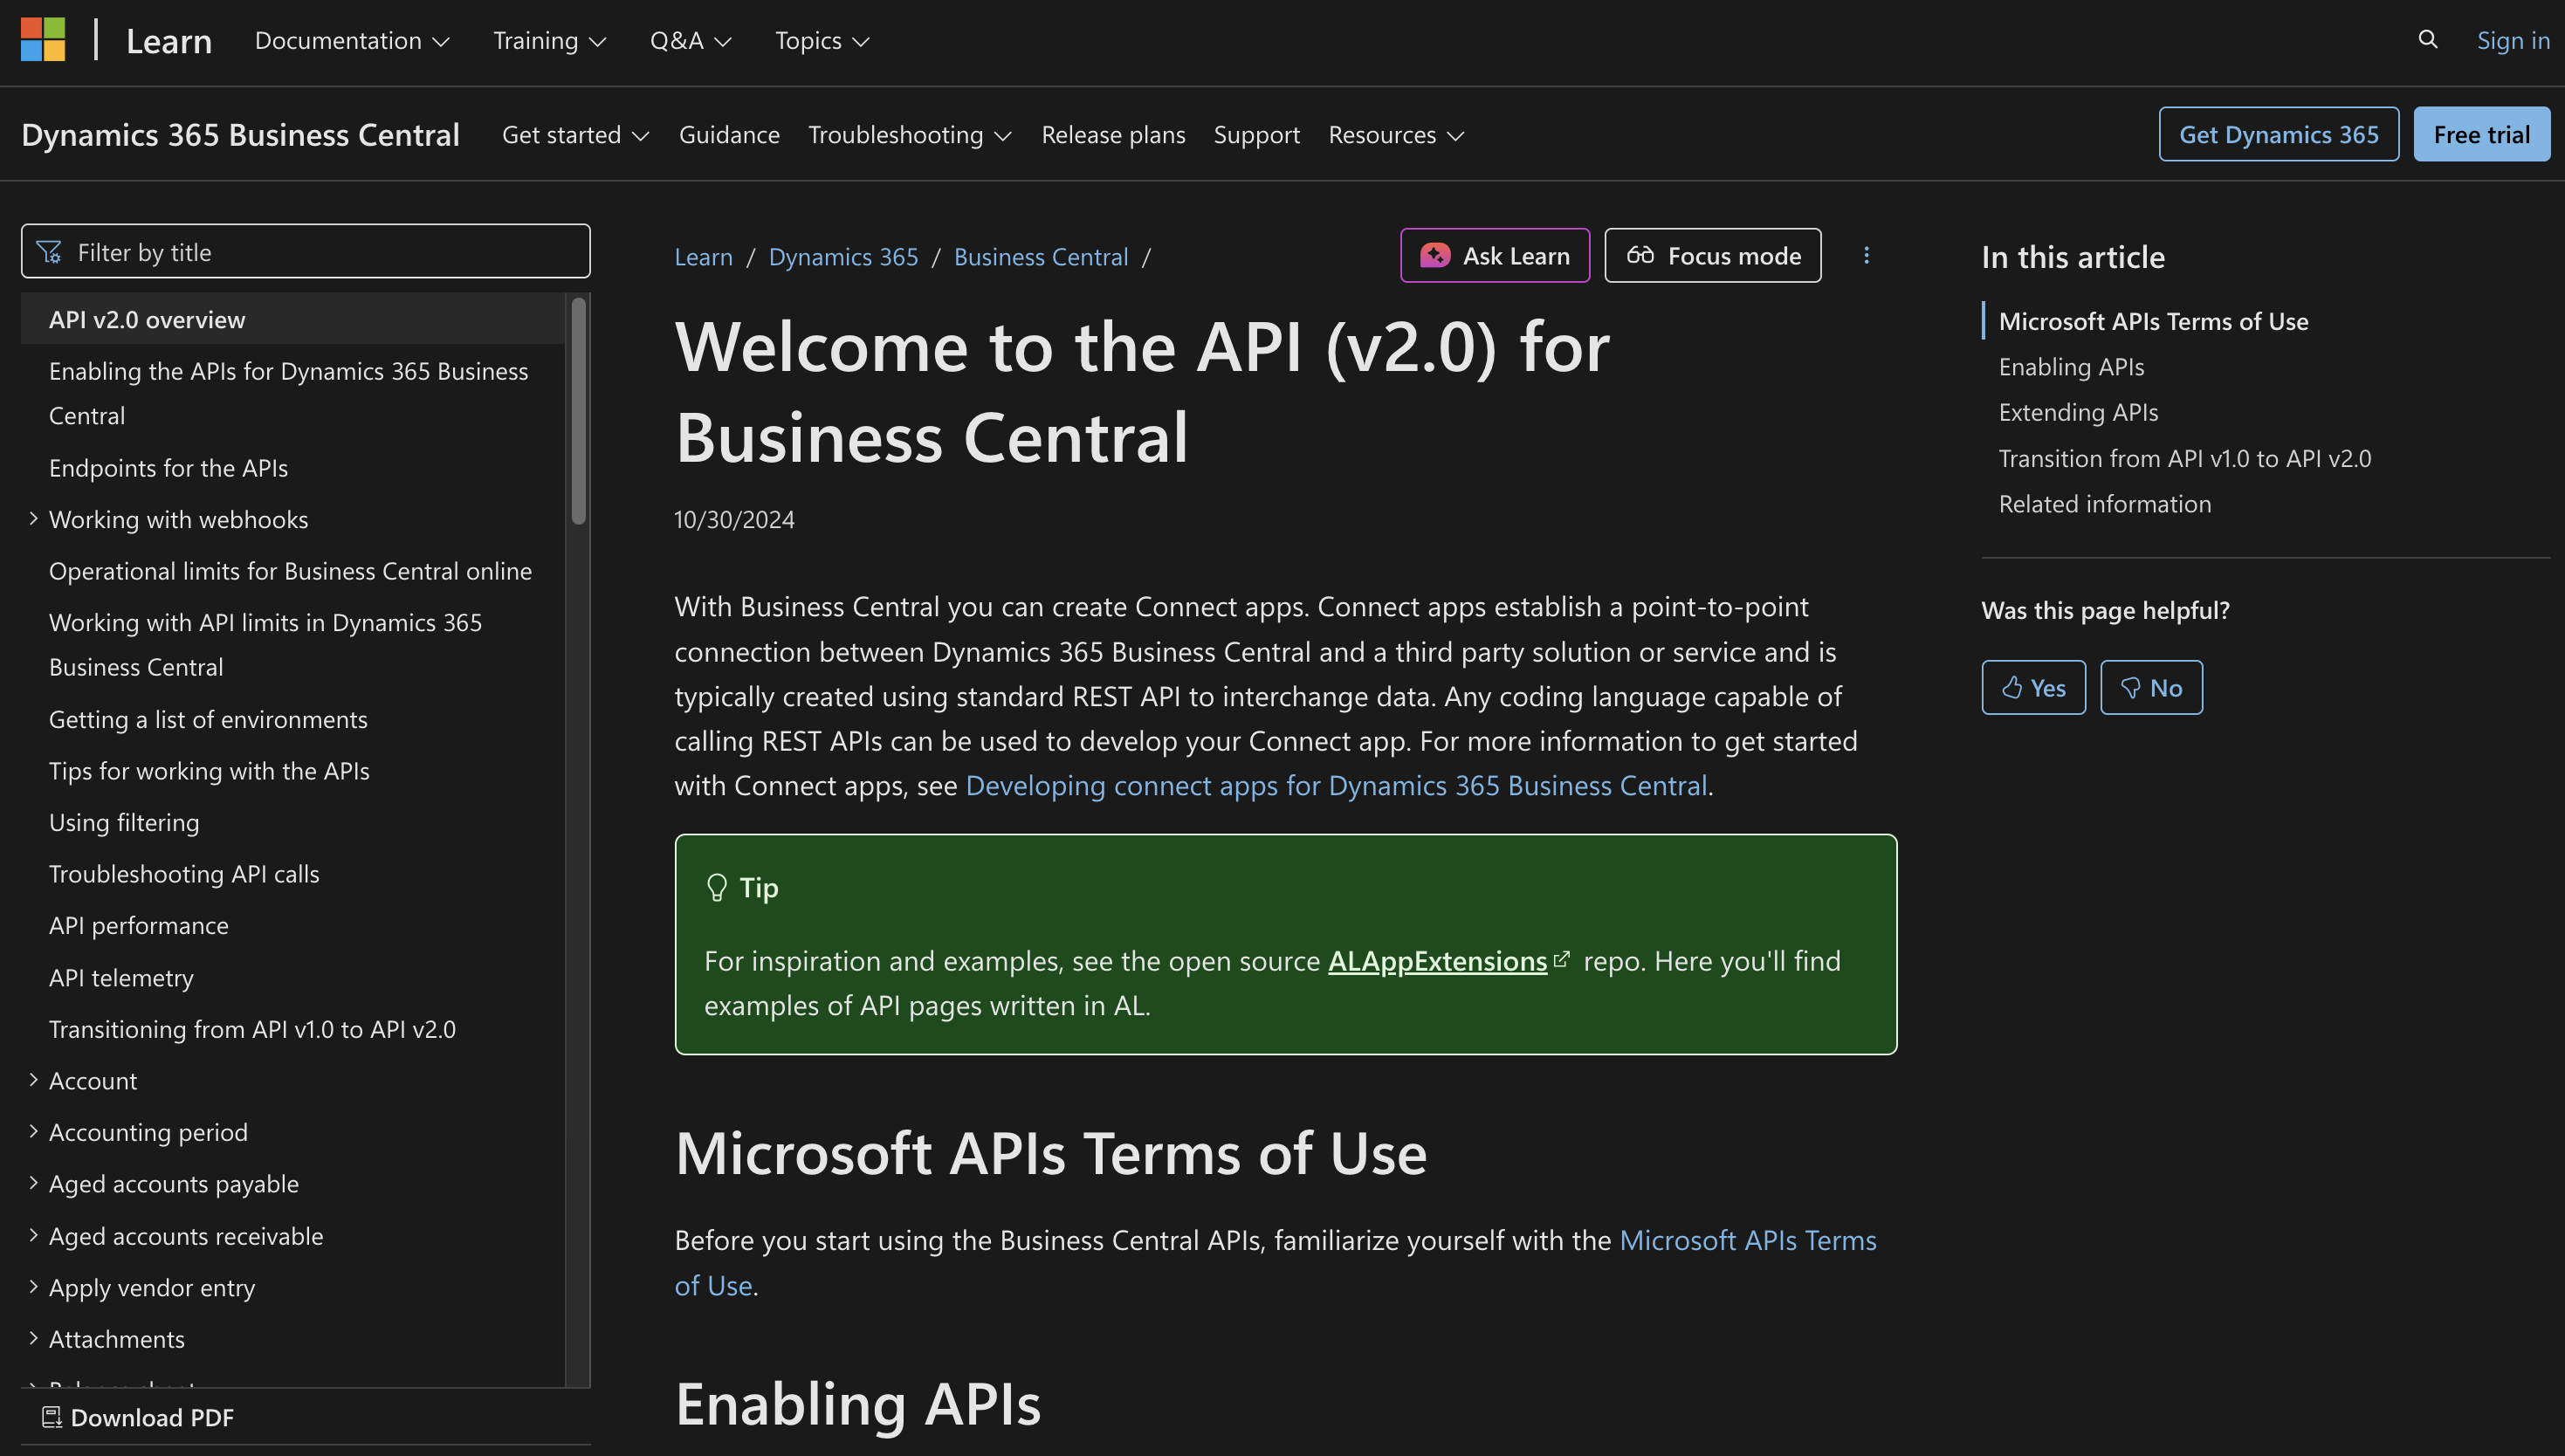Expand Working with webhooks node
Image resolution: width=2565 pixels, height=1456 pixels.
click(33, 518)
